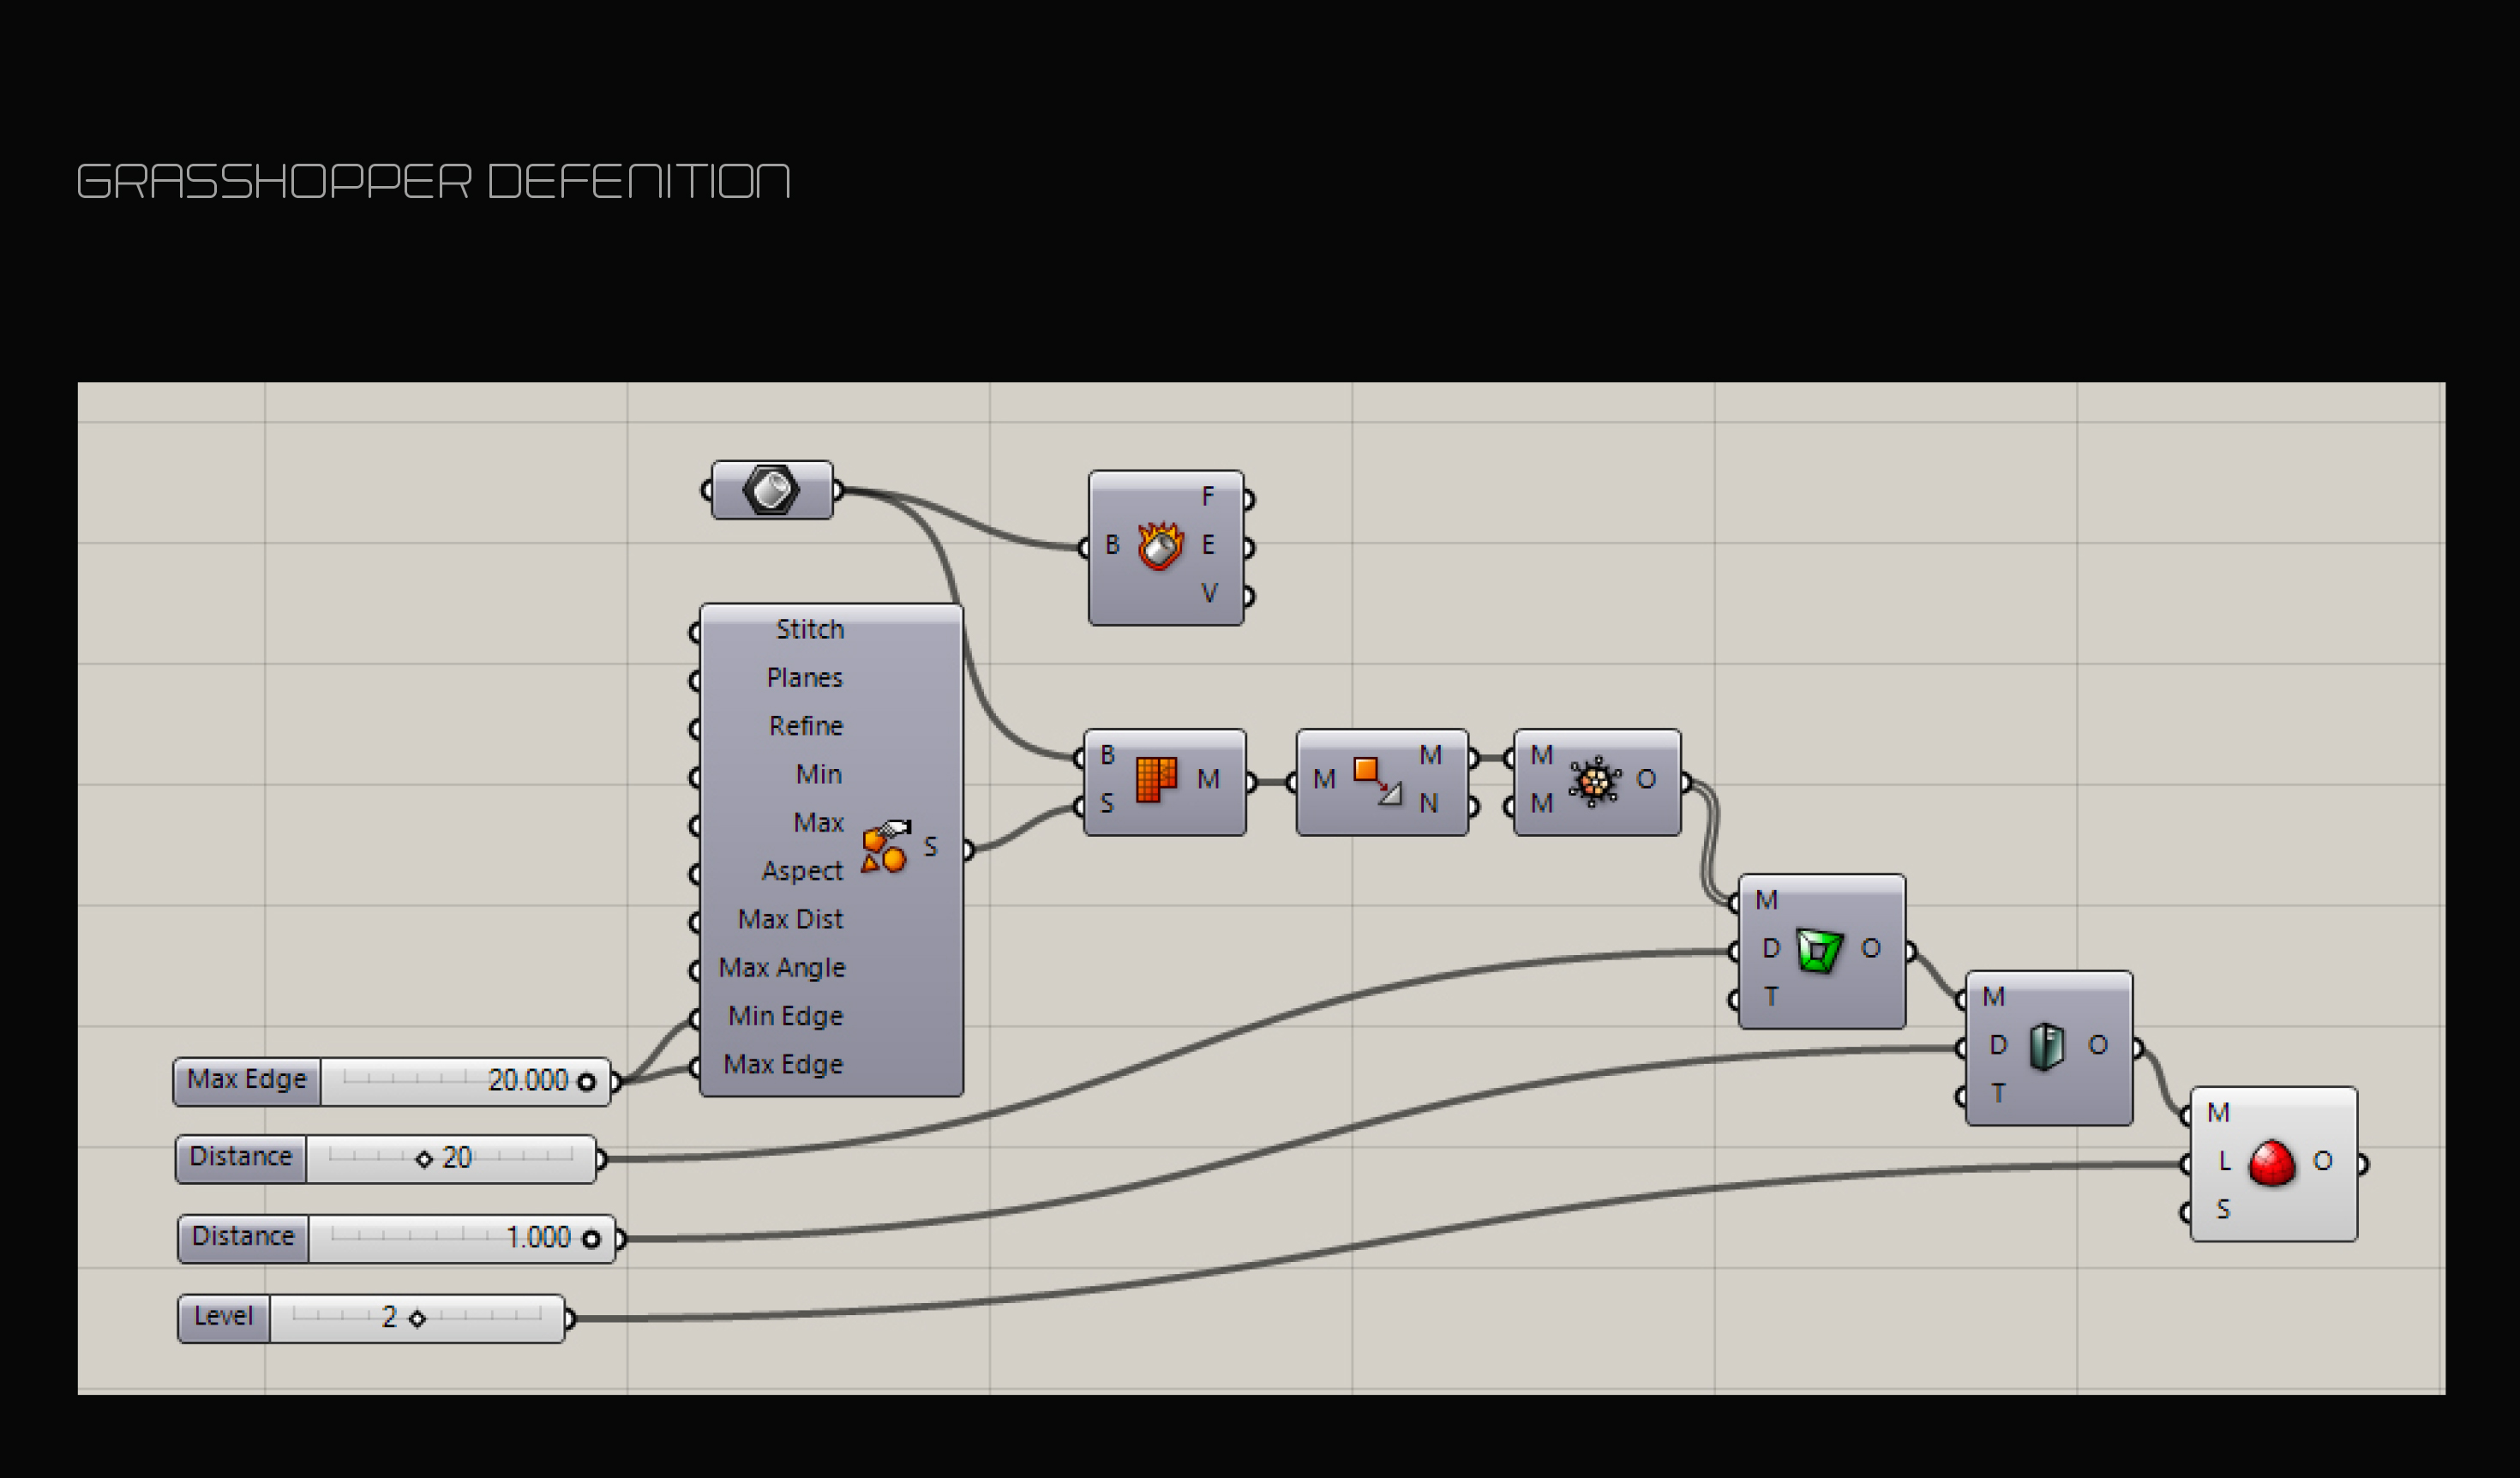Click the Distance 20 slider handle
This screenshot has height=1478, width=2520.
[x=424, y=1159]
